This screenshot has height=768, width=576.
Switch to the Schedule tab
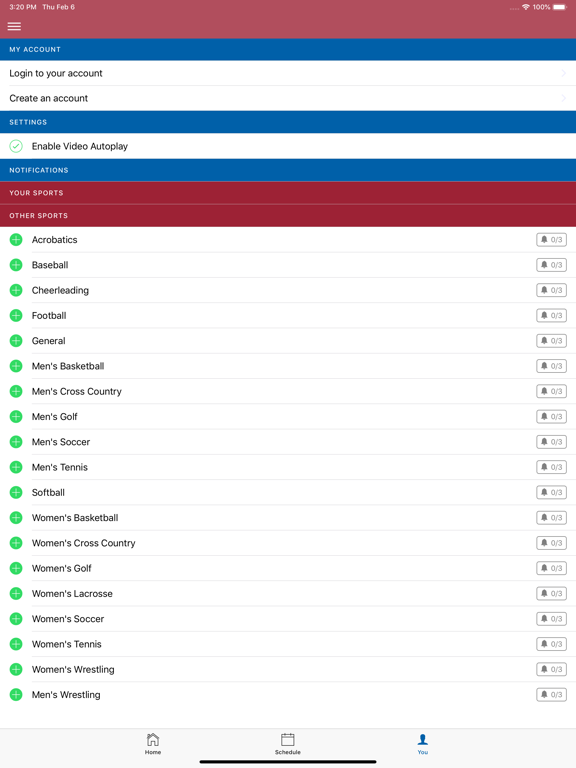point(288,744)
